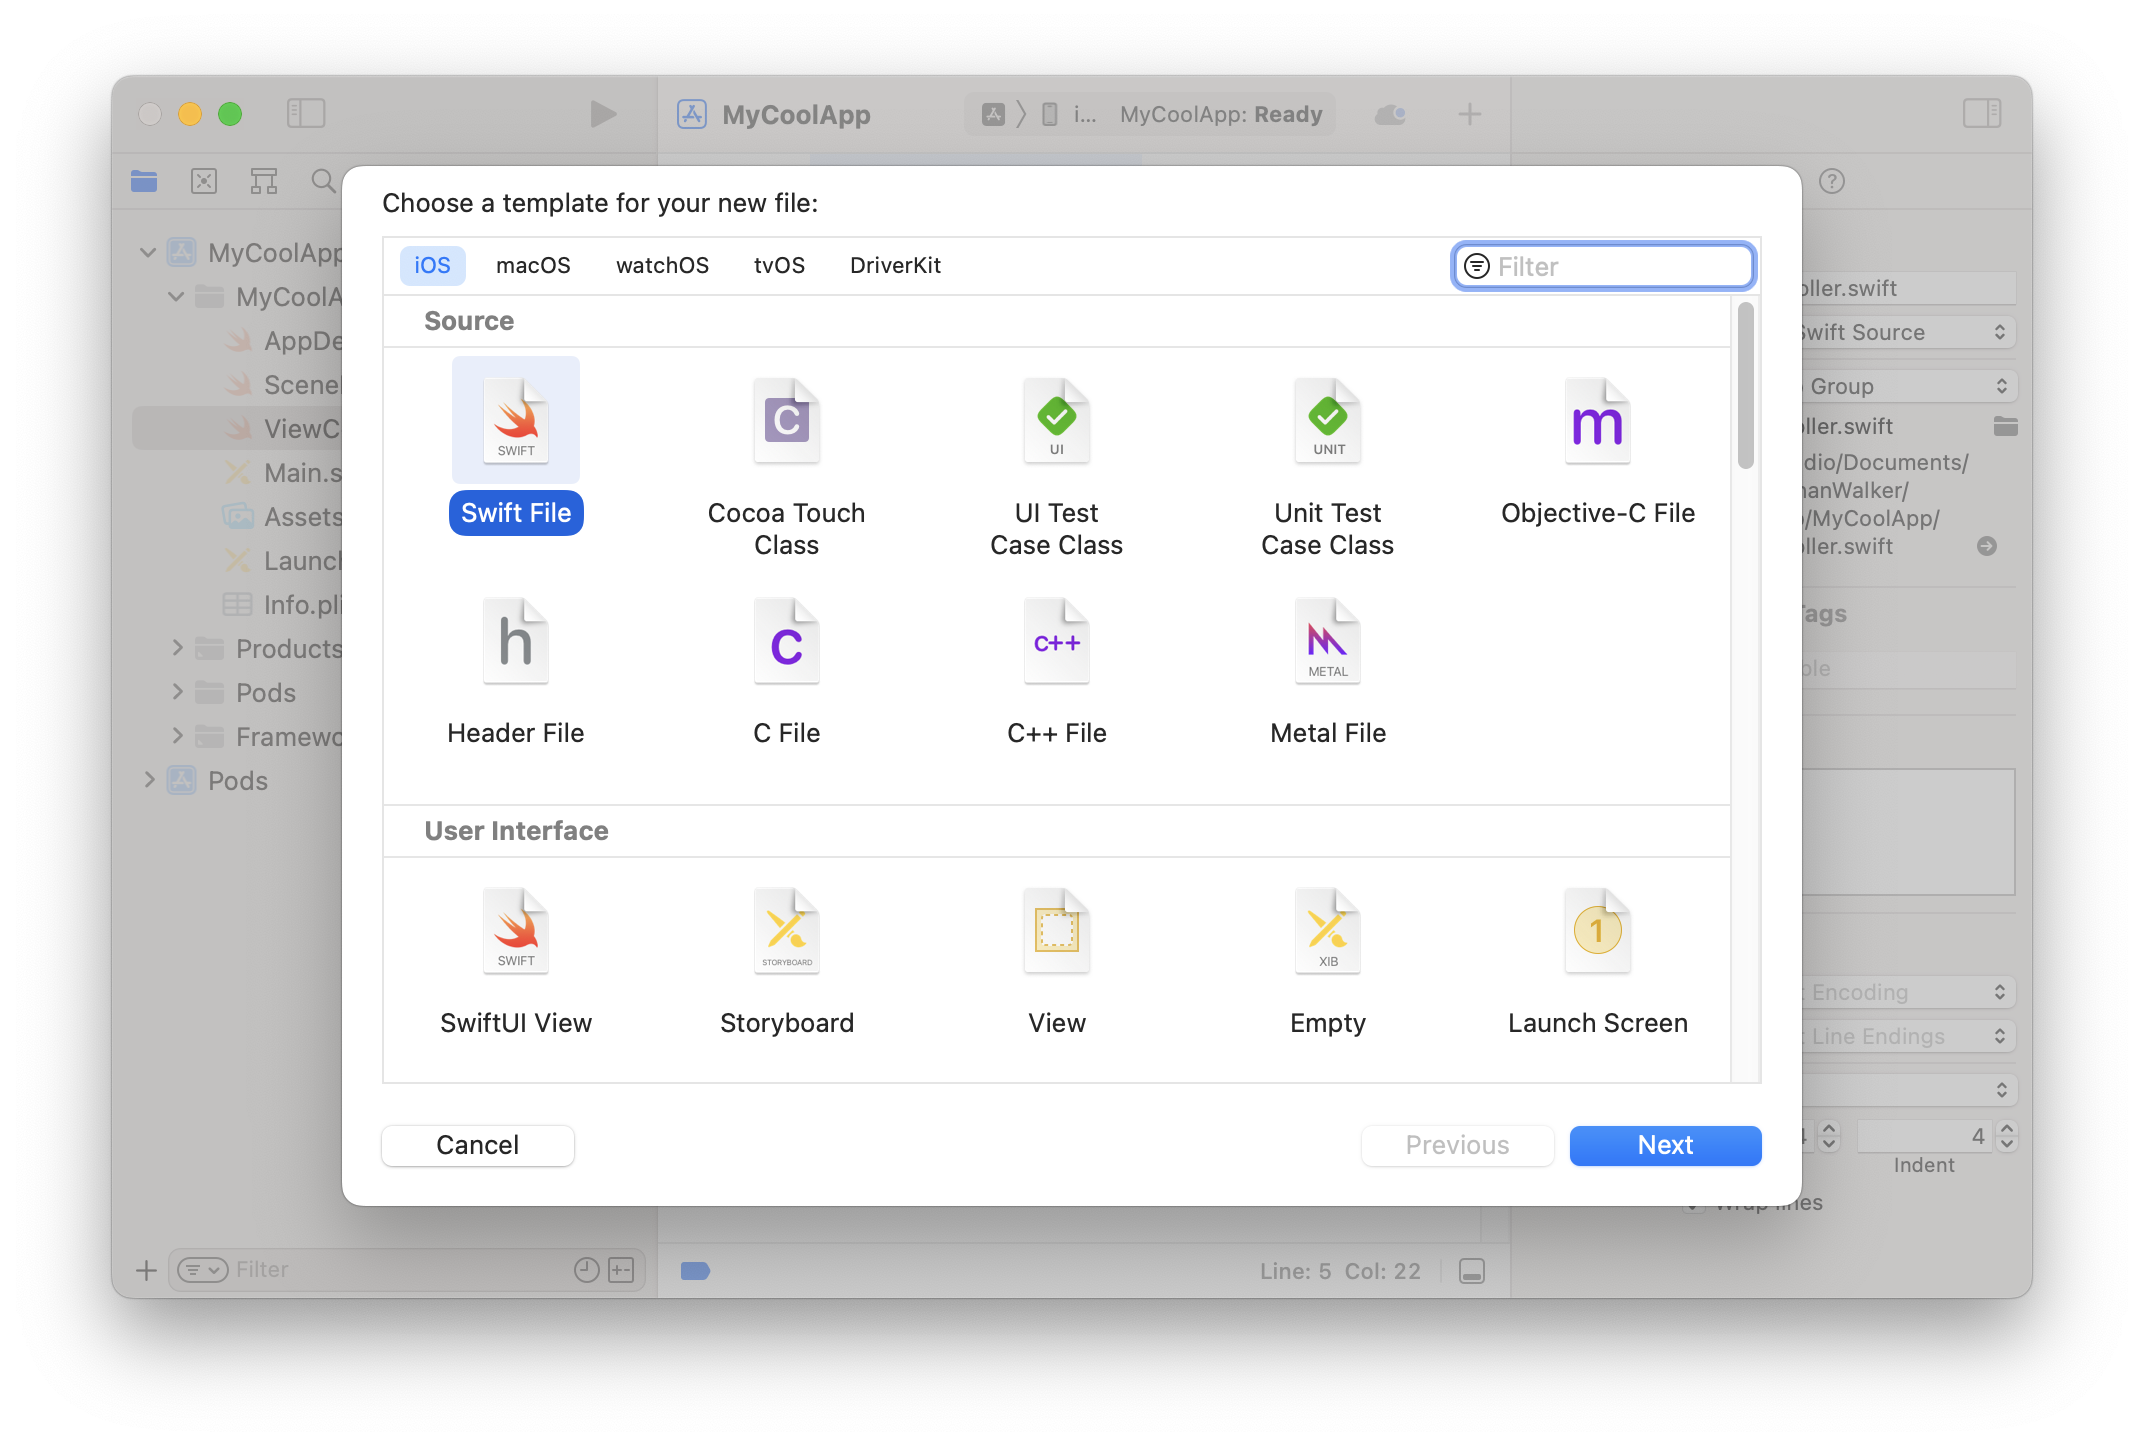Select the Swift File template icon
The width and height of the screenshot is (2144, 1446).
[x=515, y=420]
